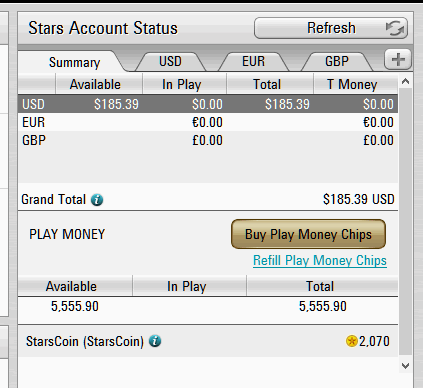Click the scrollbar down arrow
Screen dimensions: 423x388
coord(405,366)
